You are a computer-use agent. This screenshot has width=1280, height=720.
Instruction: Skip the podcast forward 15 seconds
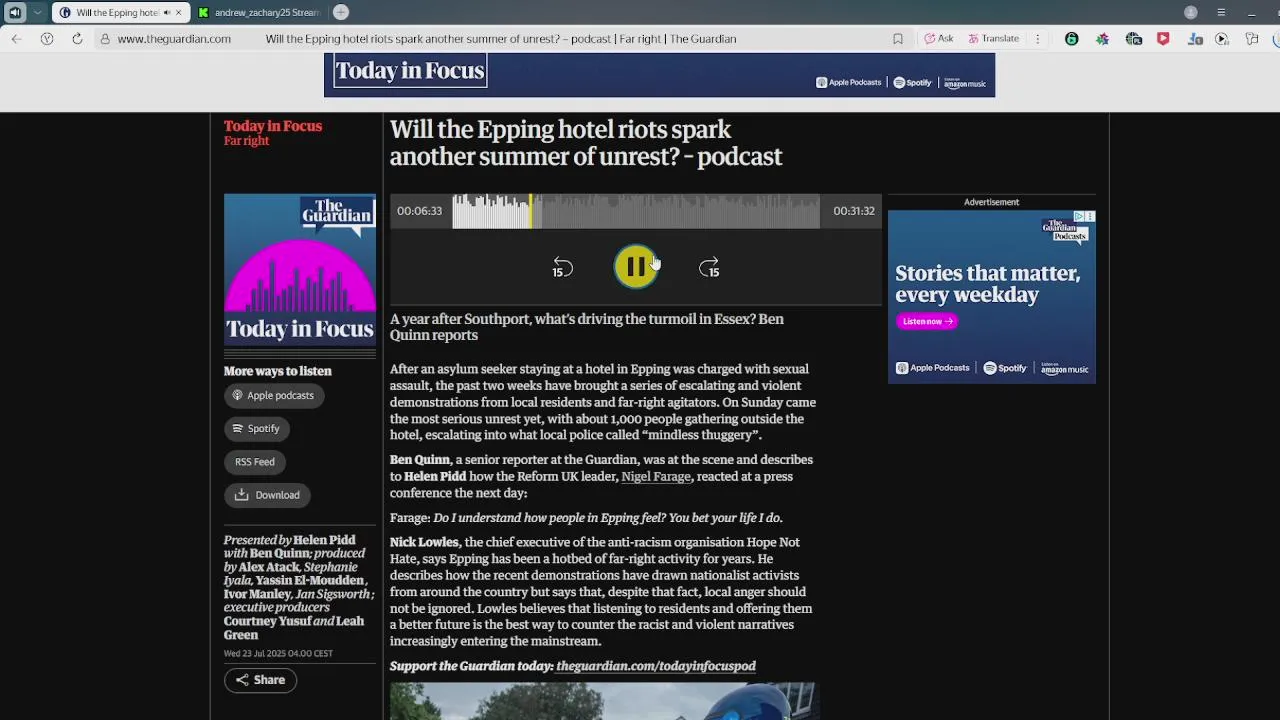[709, 267]
